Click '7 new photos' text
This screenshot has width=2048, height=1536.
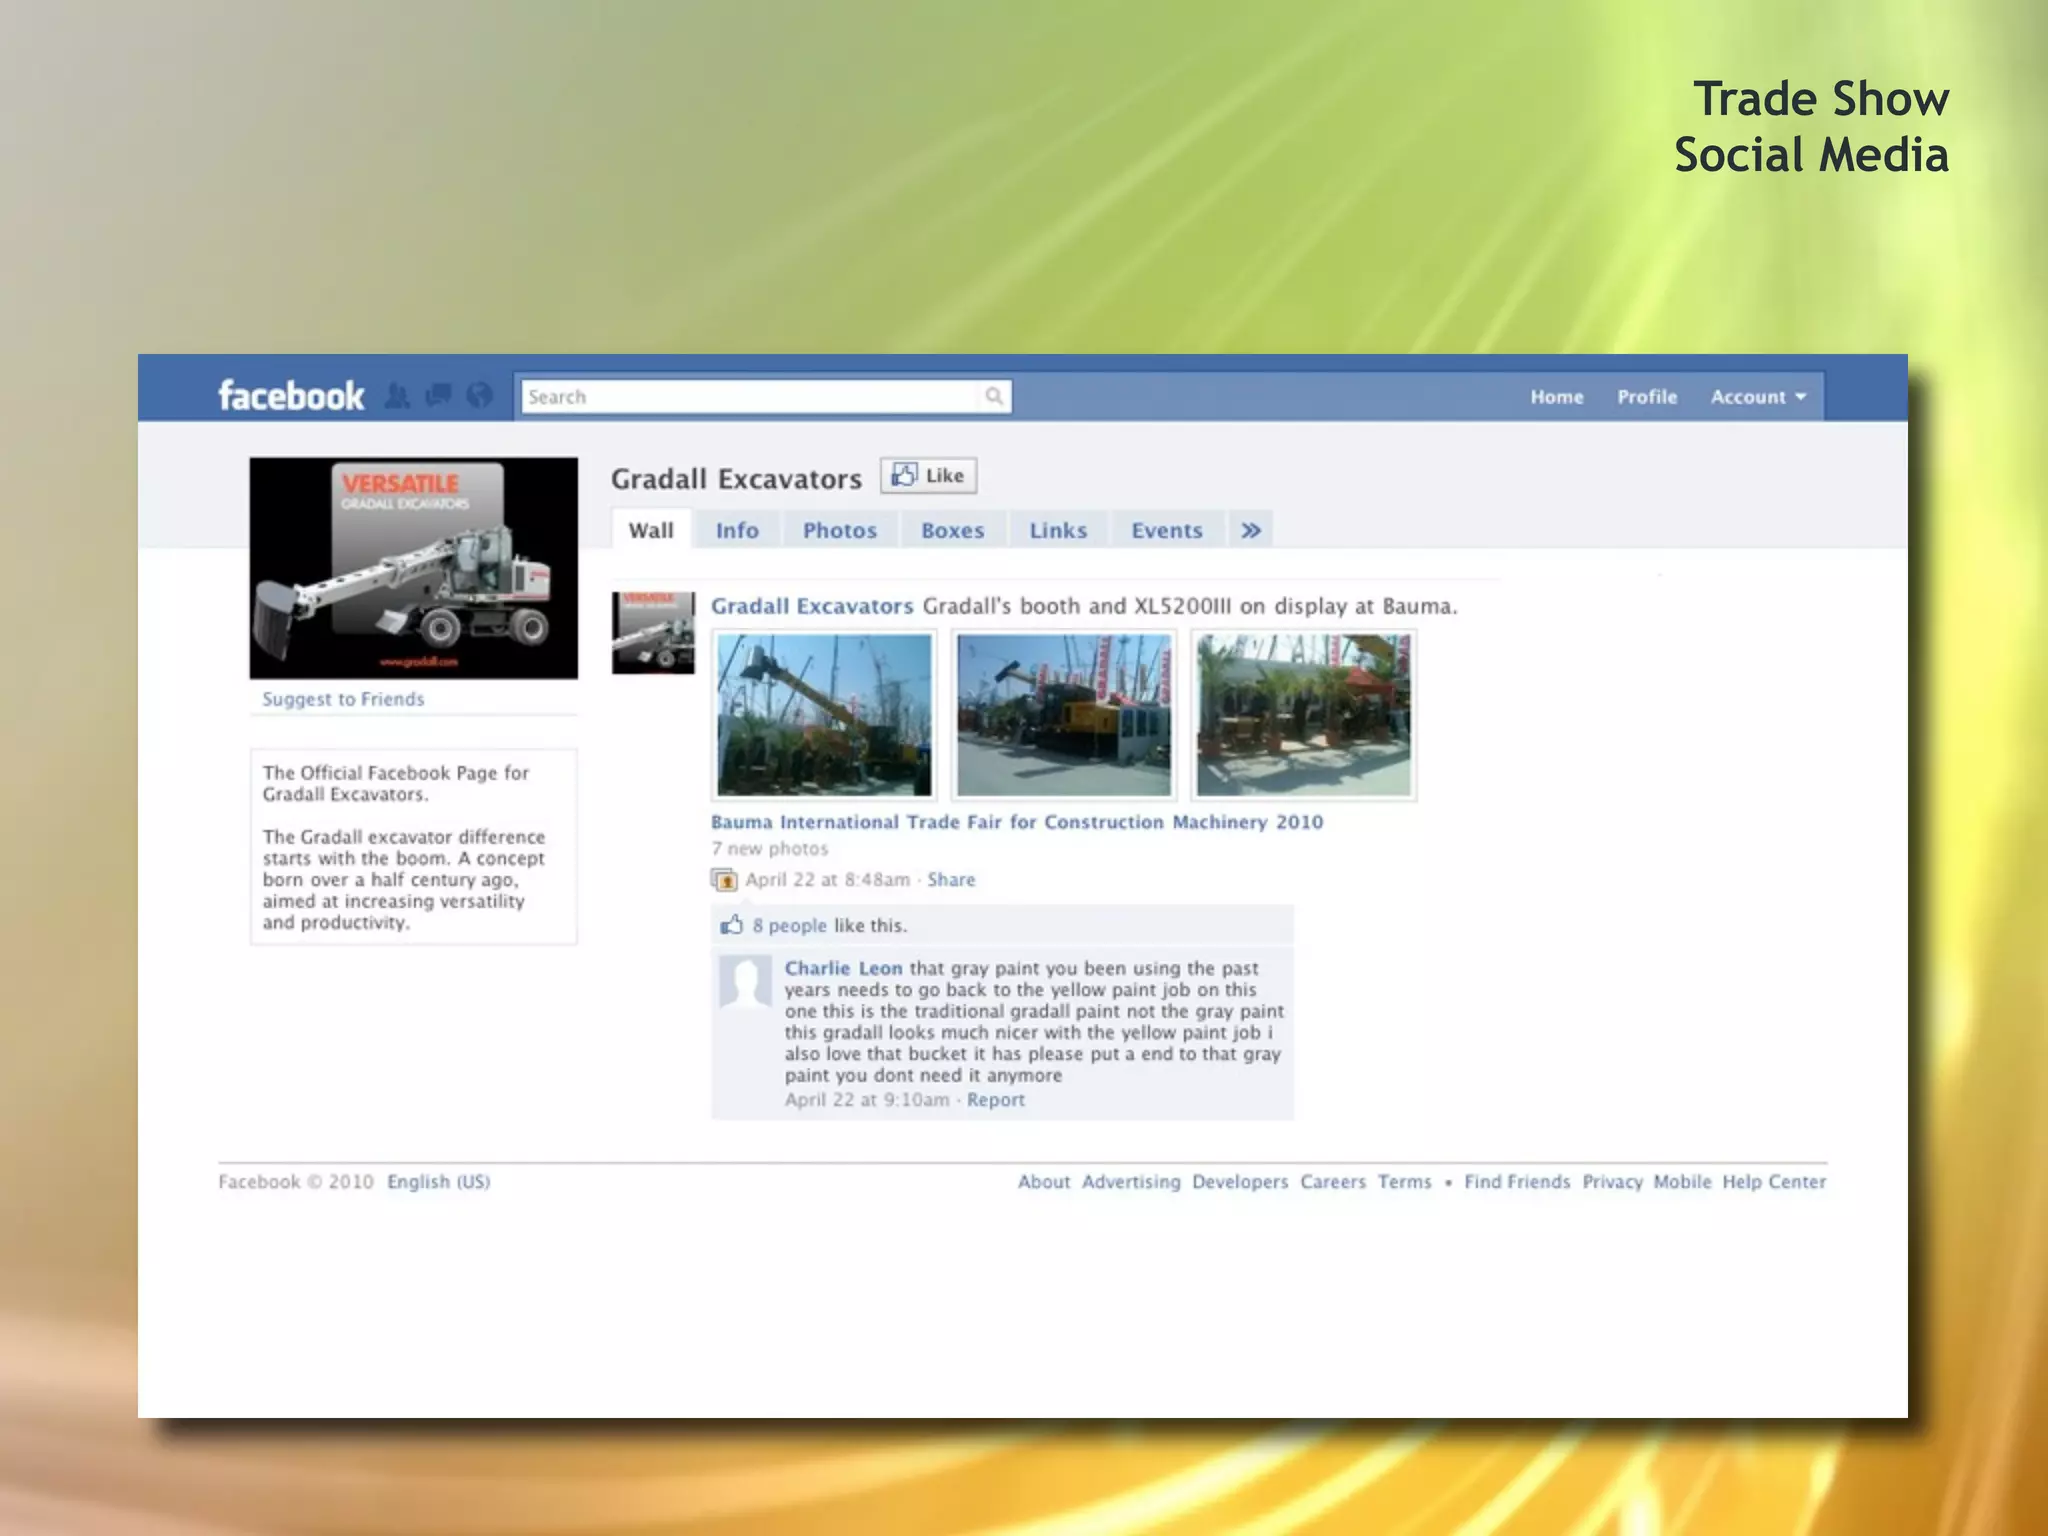[770, 849]
